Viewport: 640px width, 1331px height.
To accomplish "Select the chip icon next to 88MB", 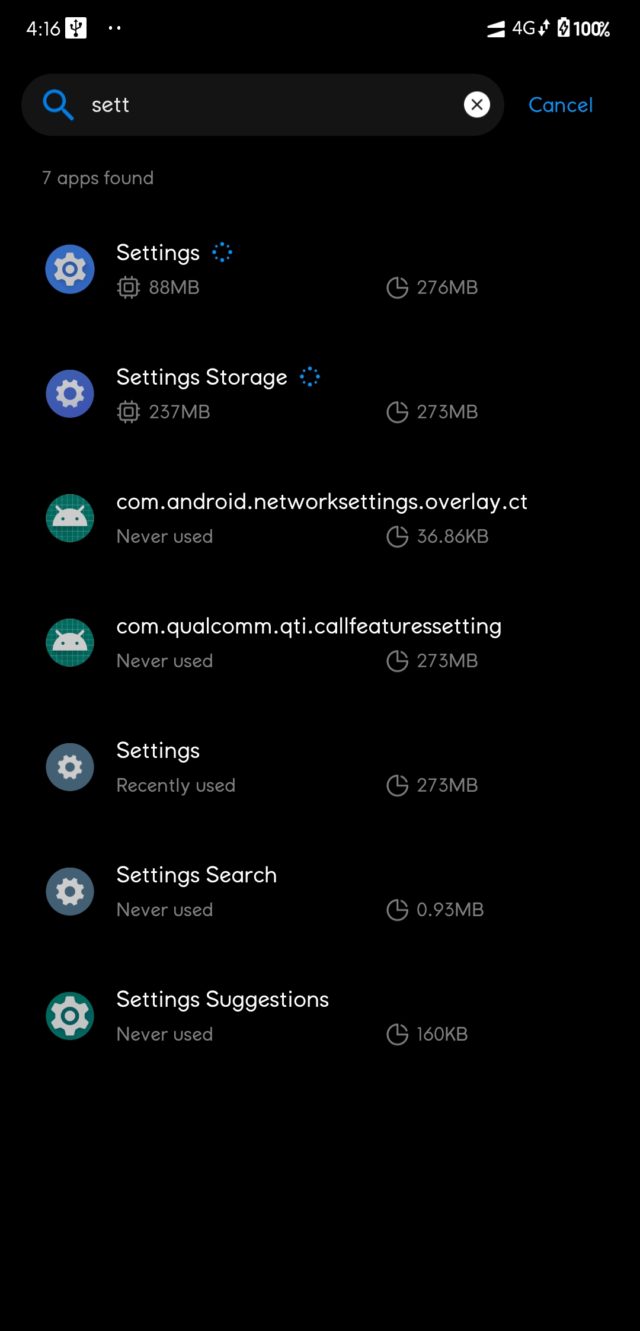I will coord(128,287).
